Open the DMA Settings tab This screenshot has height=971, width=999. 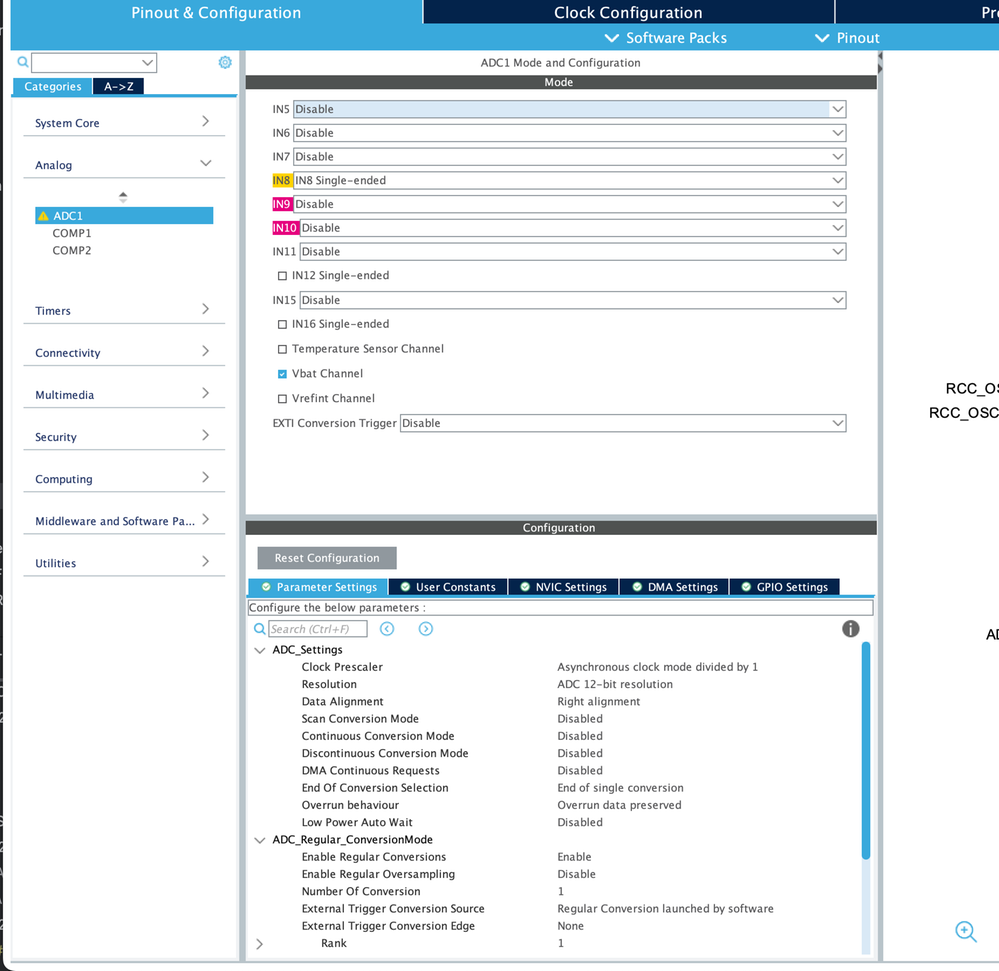tap(674, 587)
